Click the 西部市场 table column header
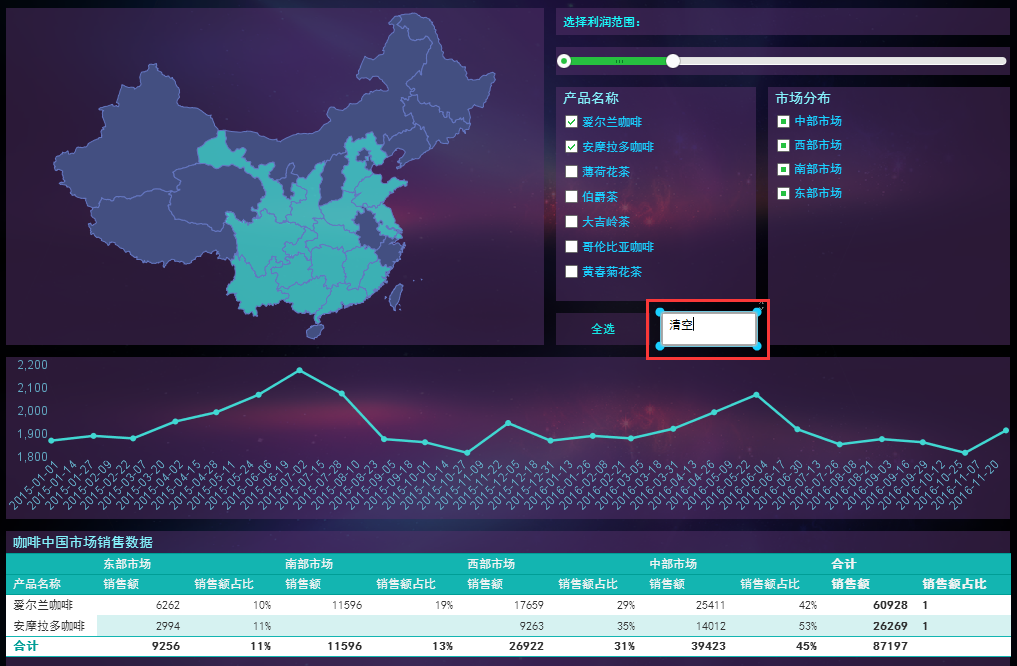Image resolution: width=1017 pixels, height=666 pixels. coord(491,564)
